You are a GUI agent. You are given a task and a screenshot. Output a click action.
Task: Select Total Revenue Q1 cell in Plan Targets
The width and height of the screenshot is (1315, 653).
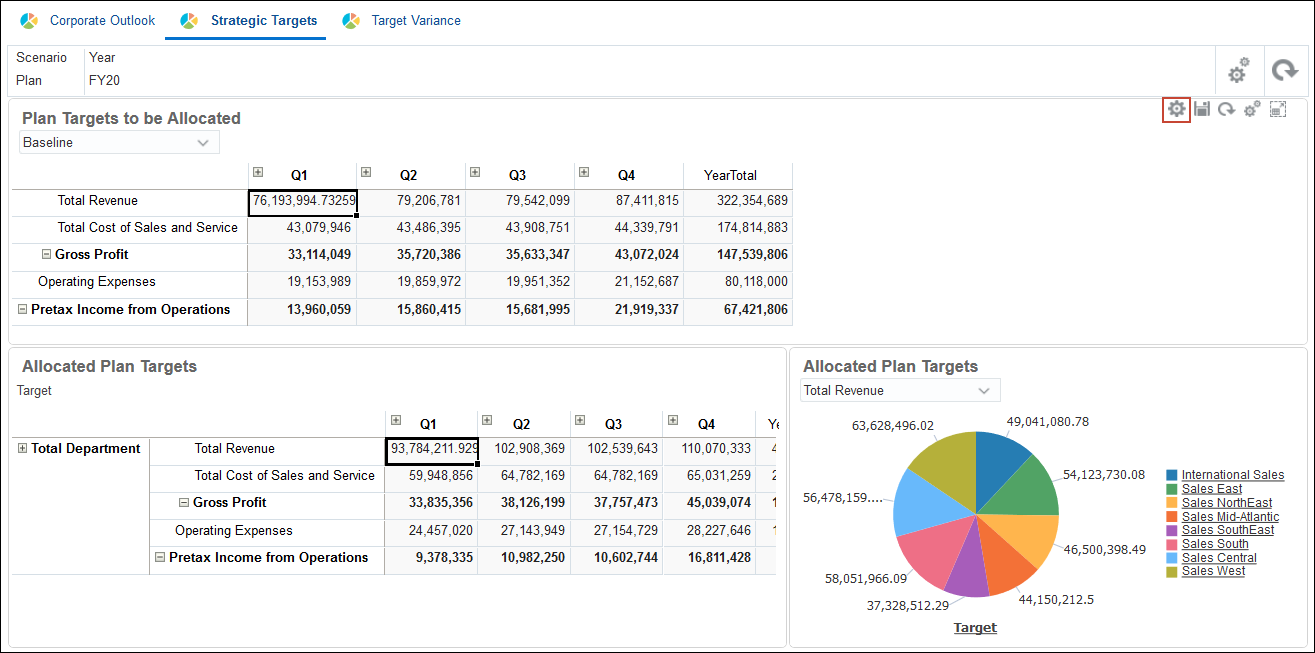click(302, 201)
